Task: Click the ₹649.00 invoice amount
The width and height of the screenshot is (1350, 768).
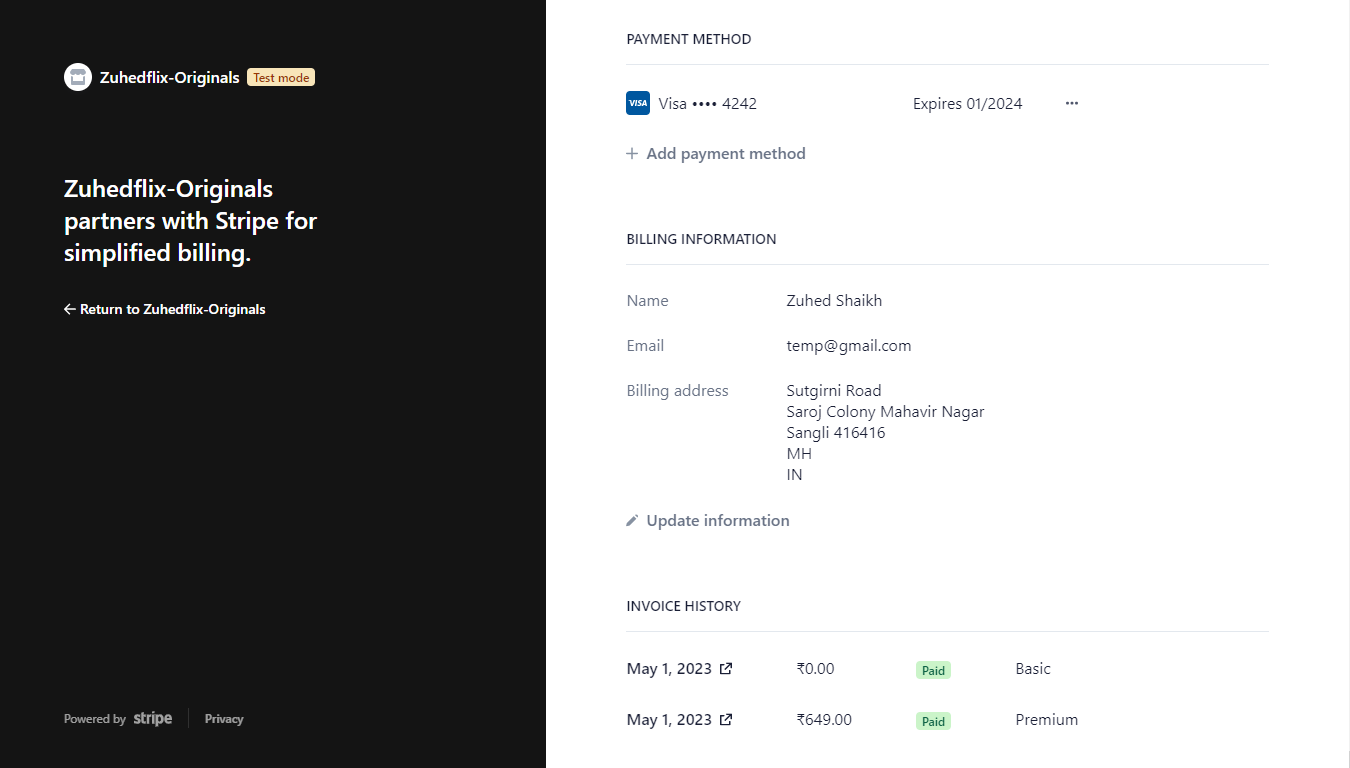Action: pos(824,720)
